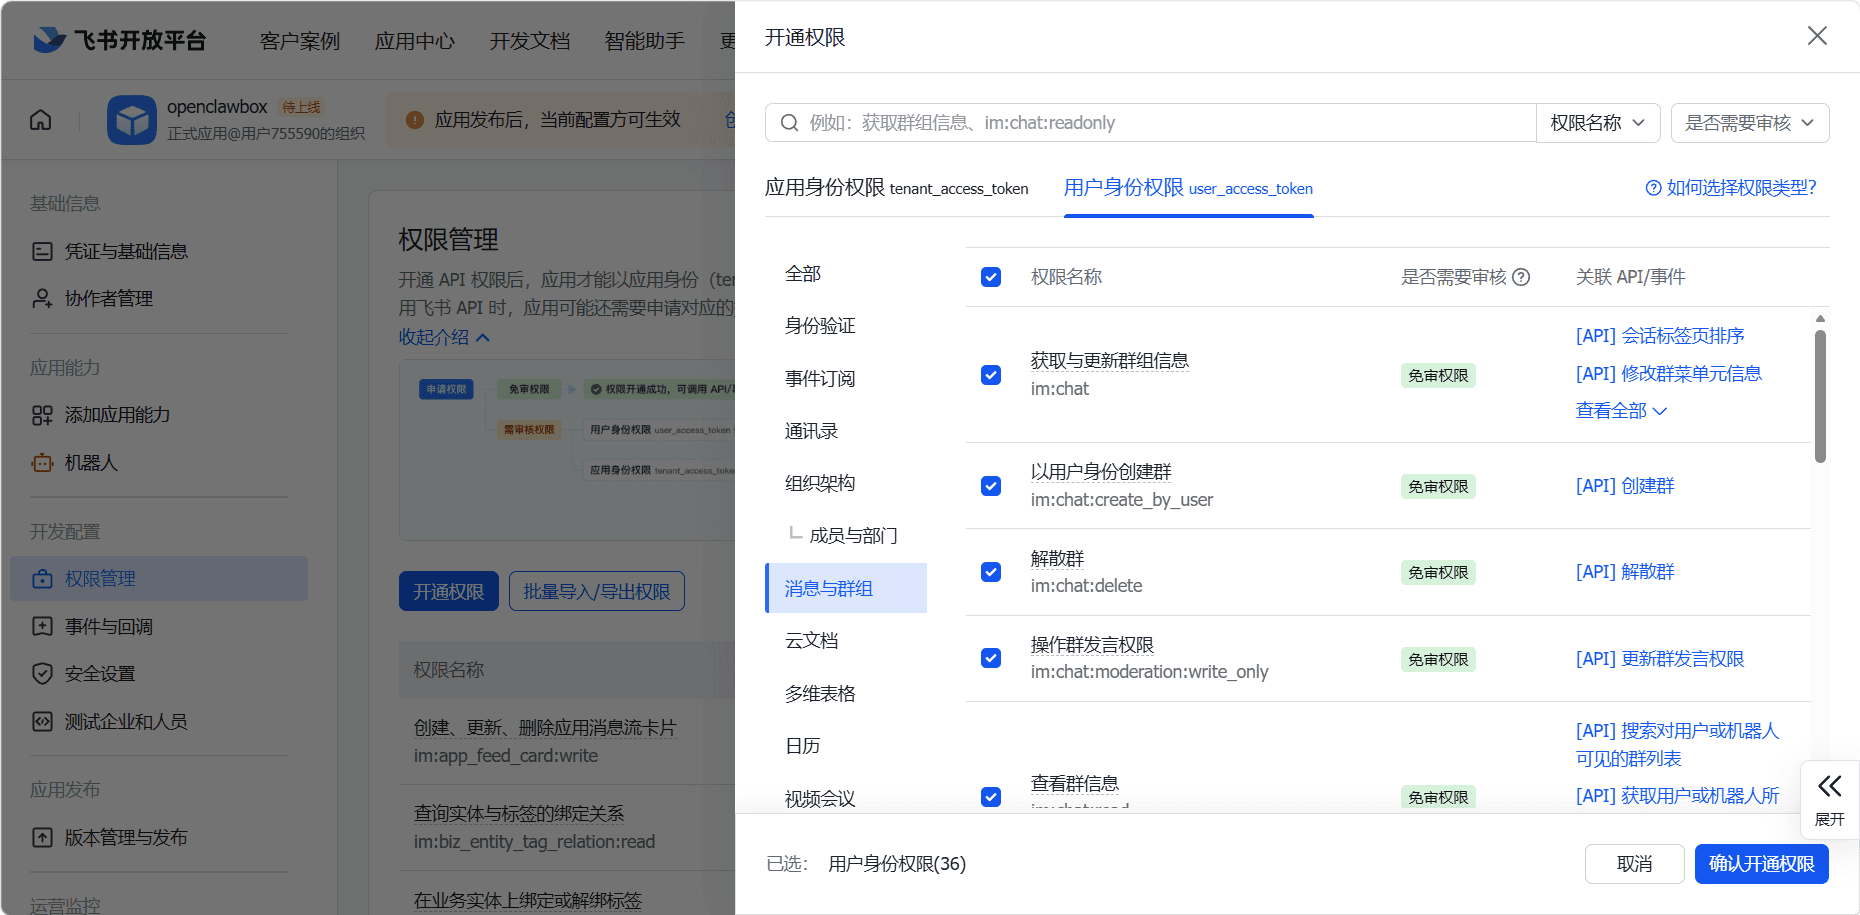Viewport: 1860px width, 915px height.
Task: Uncheck 获取与更新群组信息 im:chat permission
Action: [991, 375]
